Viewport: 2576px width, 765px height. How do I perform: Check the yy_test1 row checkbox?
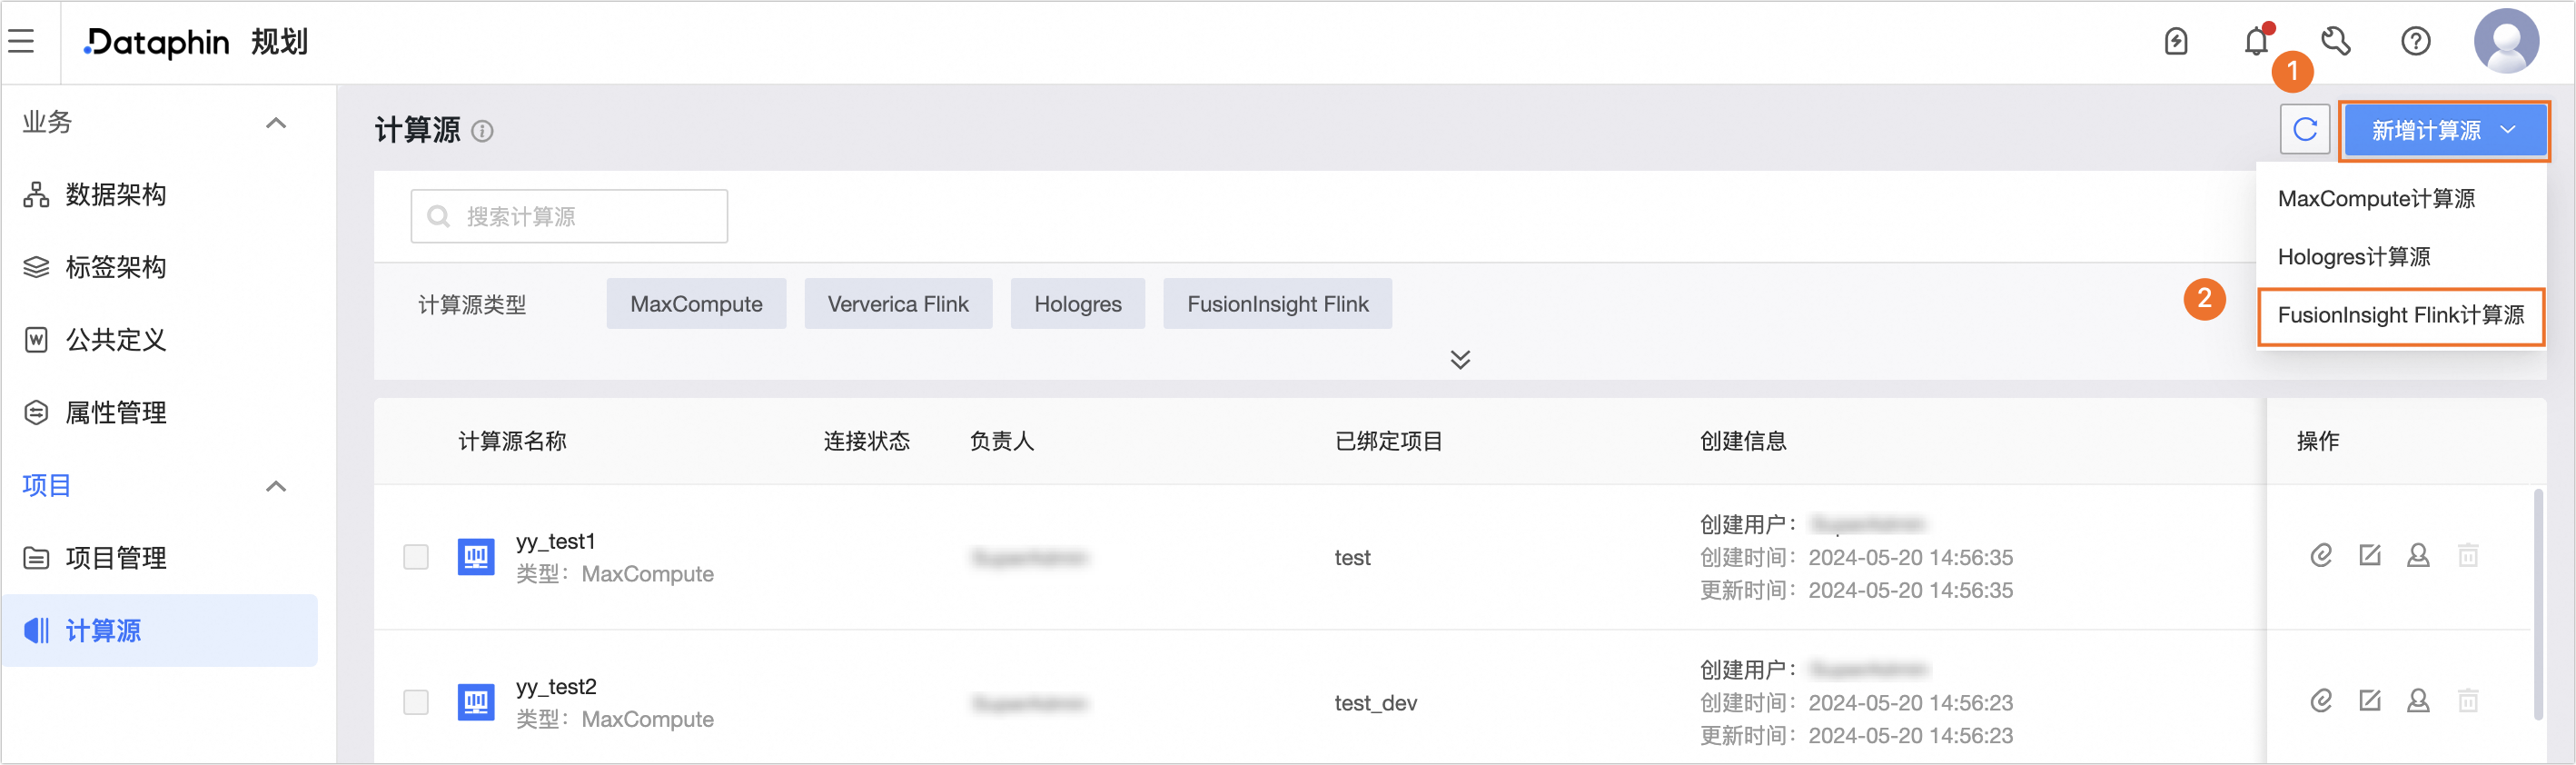(x=416, y=557)
